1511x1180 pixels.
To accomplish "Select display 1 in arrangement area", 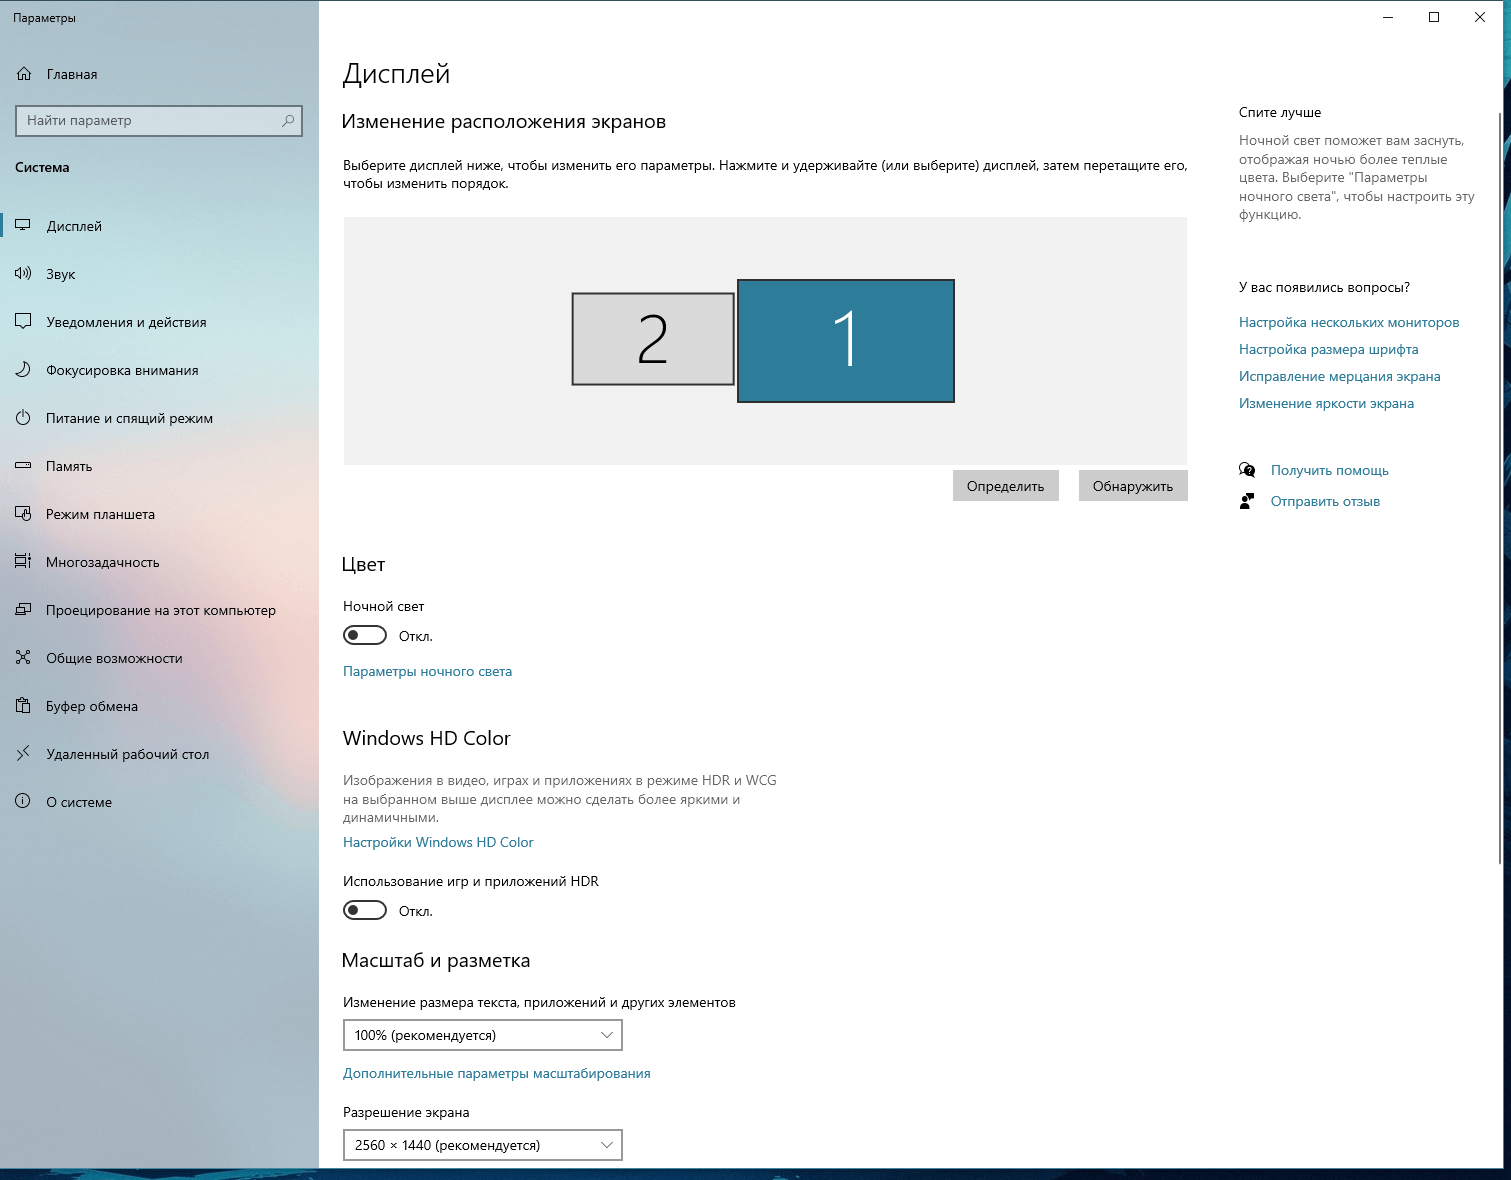I will pyautogui.click(x=846, y=341).
